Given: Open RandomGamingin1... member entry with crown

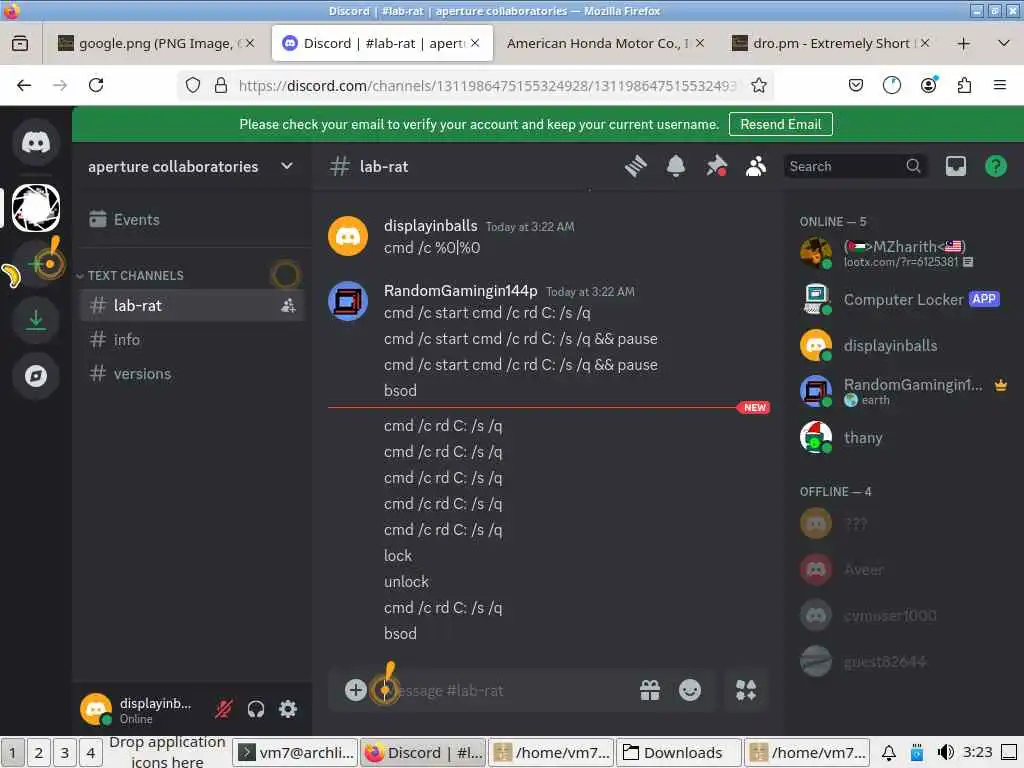Looking at the screenshot, I should pos(904,391).
